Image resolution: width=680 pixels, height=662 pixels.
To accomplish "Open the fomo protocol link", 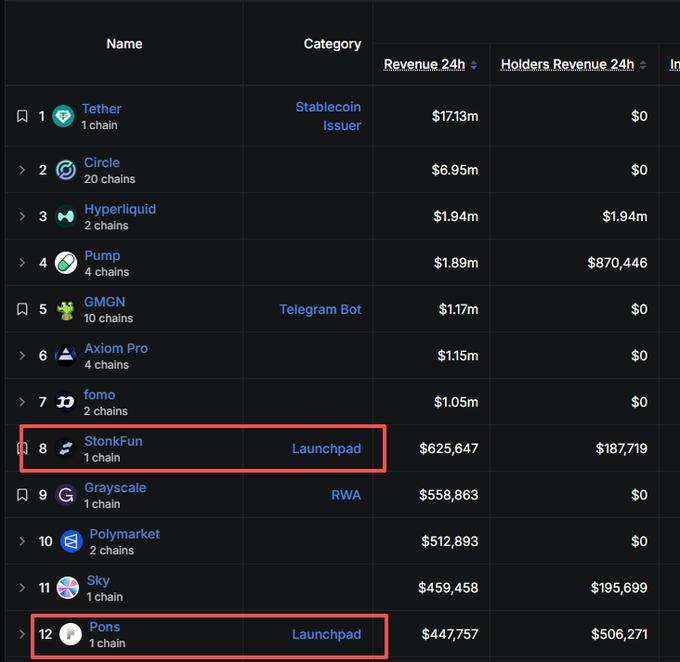I will click(99, 395).
